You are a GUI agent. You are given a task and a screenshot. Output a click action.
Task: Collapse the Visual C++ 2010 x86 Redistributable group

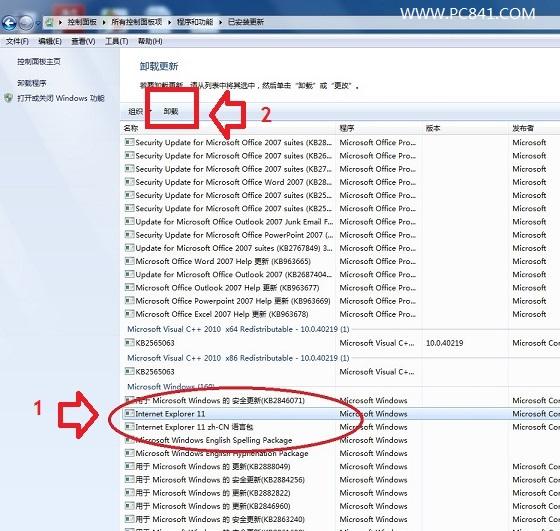(238, 358)
